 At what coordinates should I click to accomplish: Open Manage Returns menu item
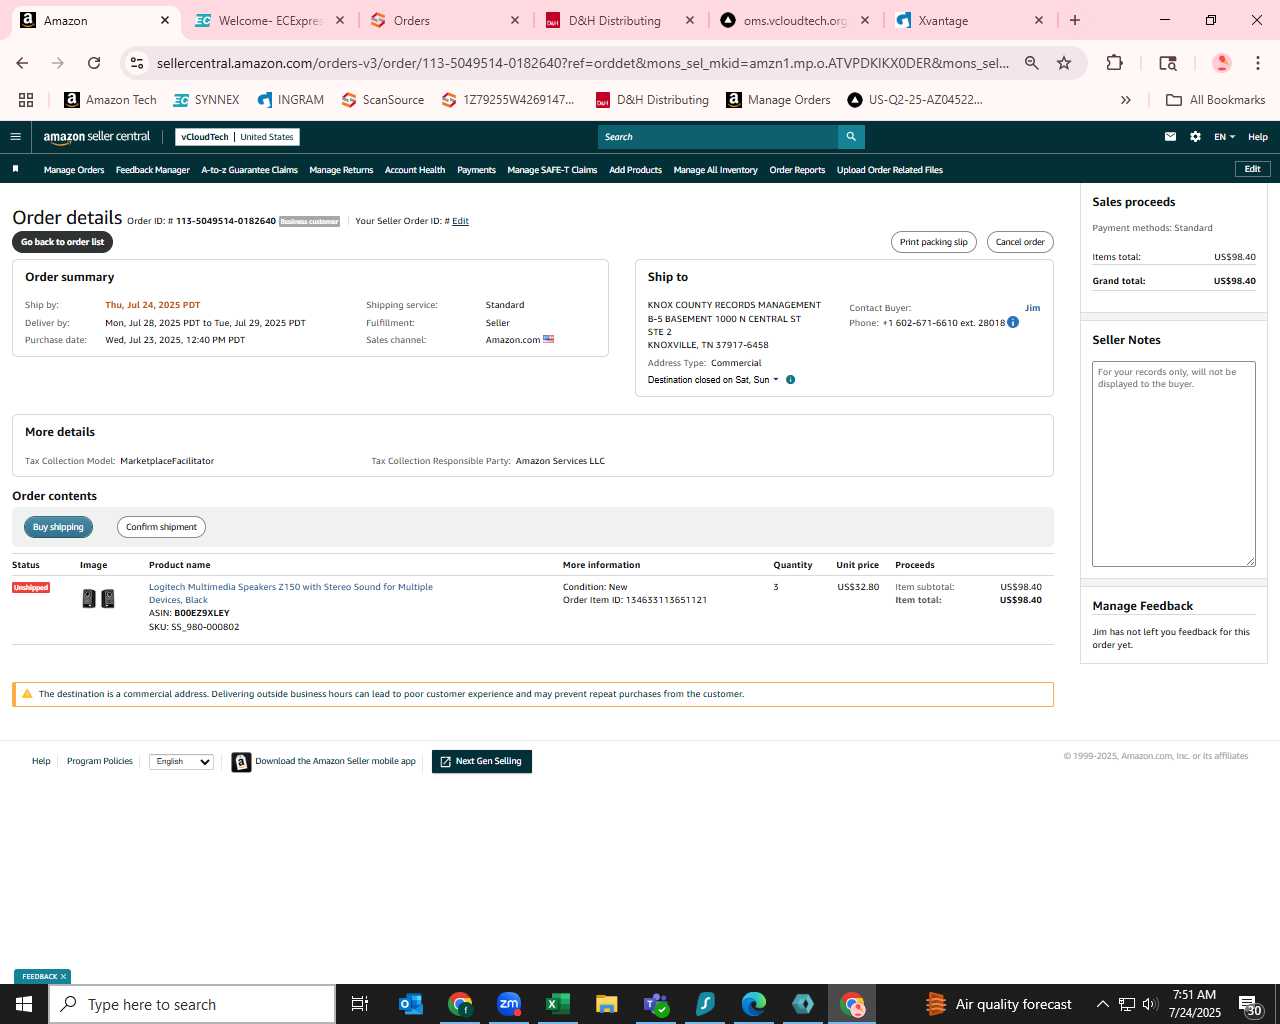(341, 170)
